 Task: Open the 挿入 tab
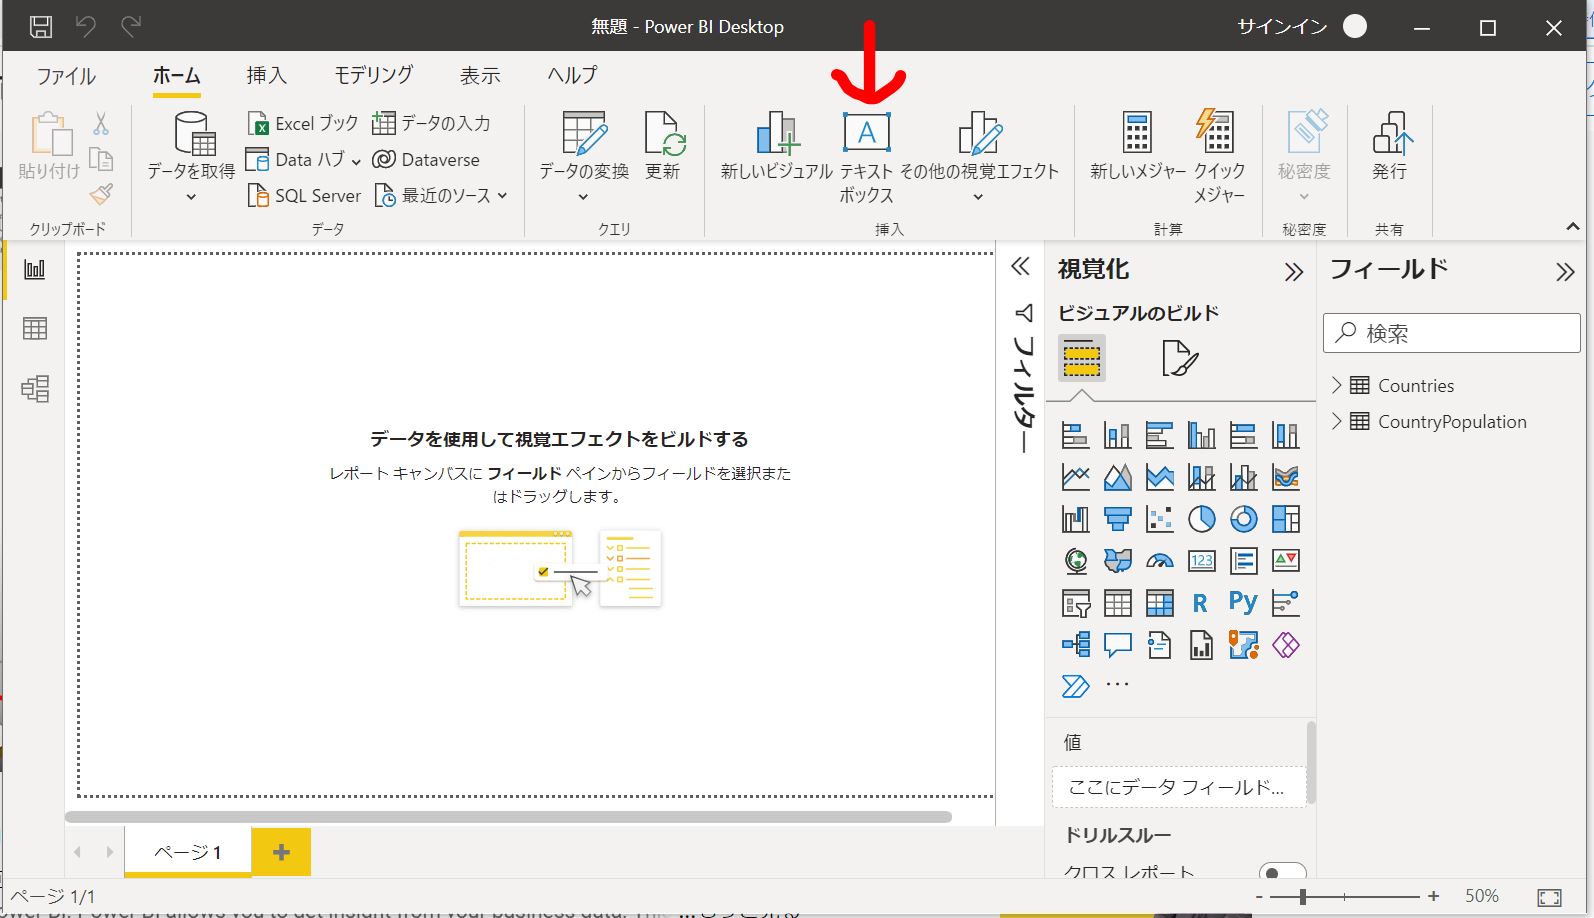click(266, 76)
